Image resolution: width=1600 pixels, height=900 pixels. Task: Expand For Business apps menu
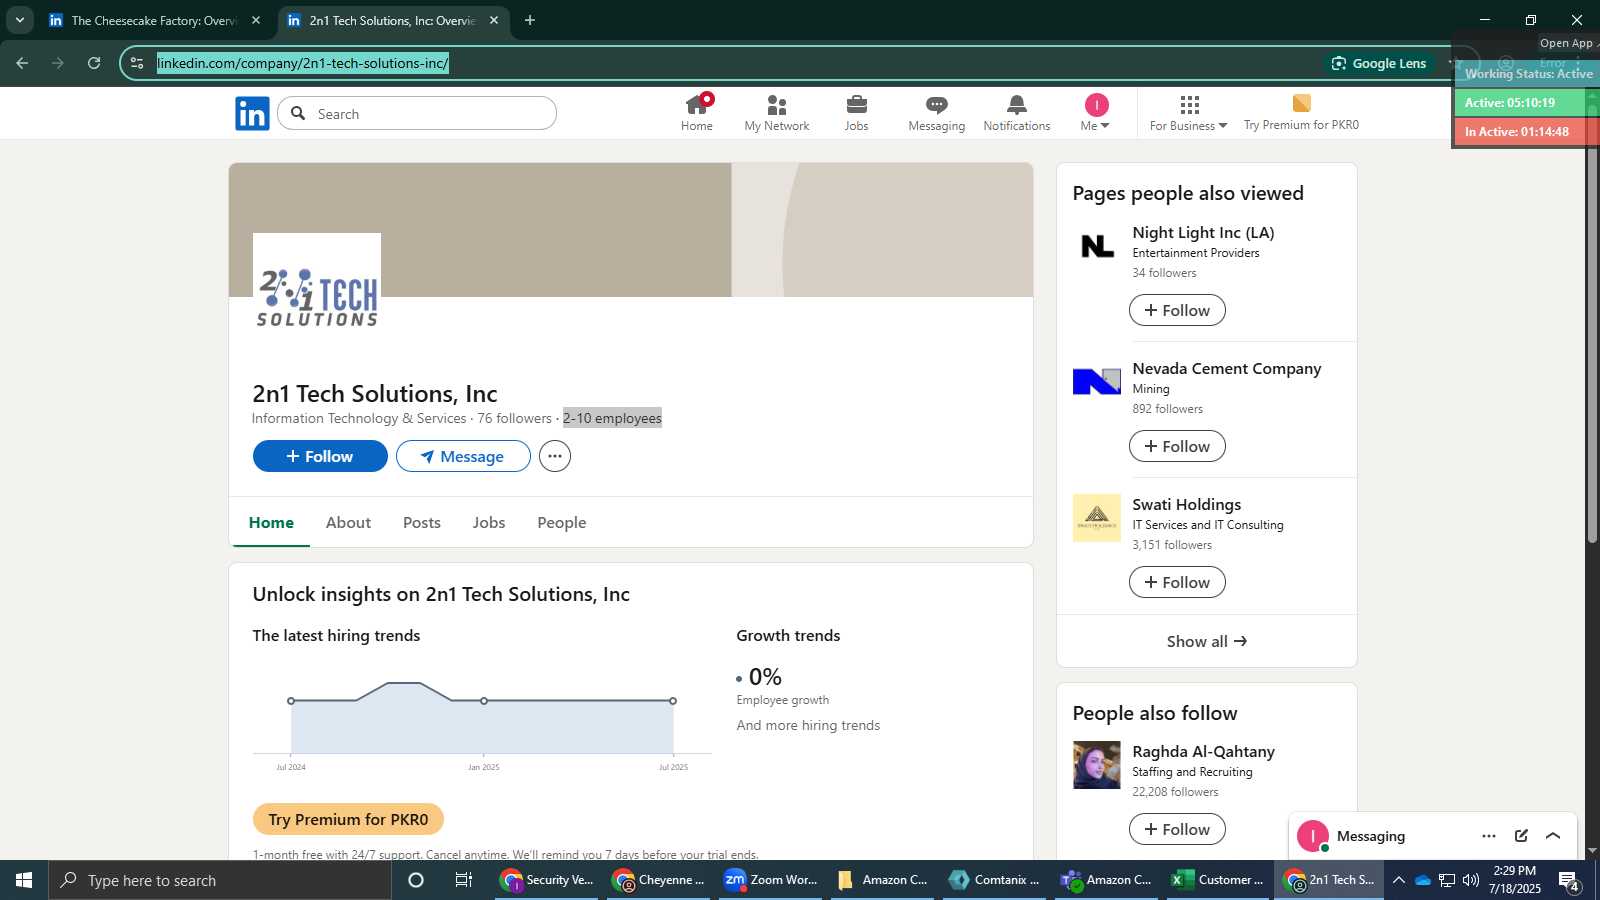point(1188,113)
